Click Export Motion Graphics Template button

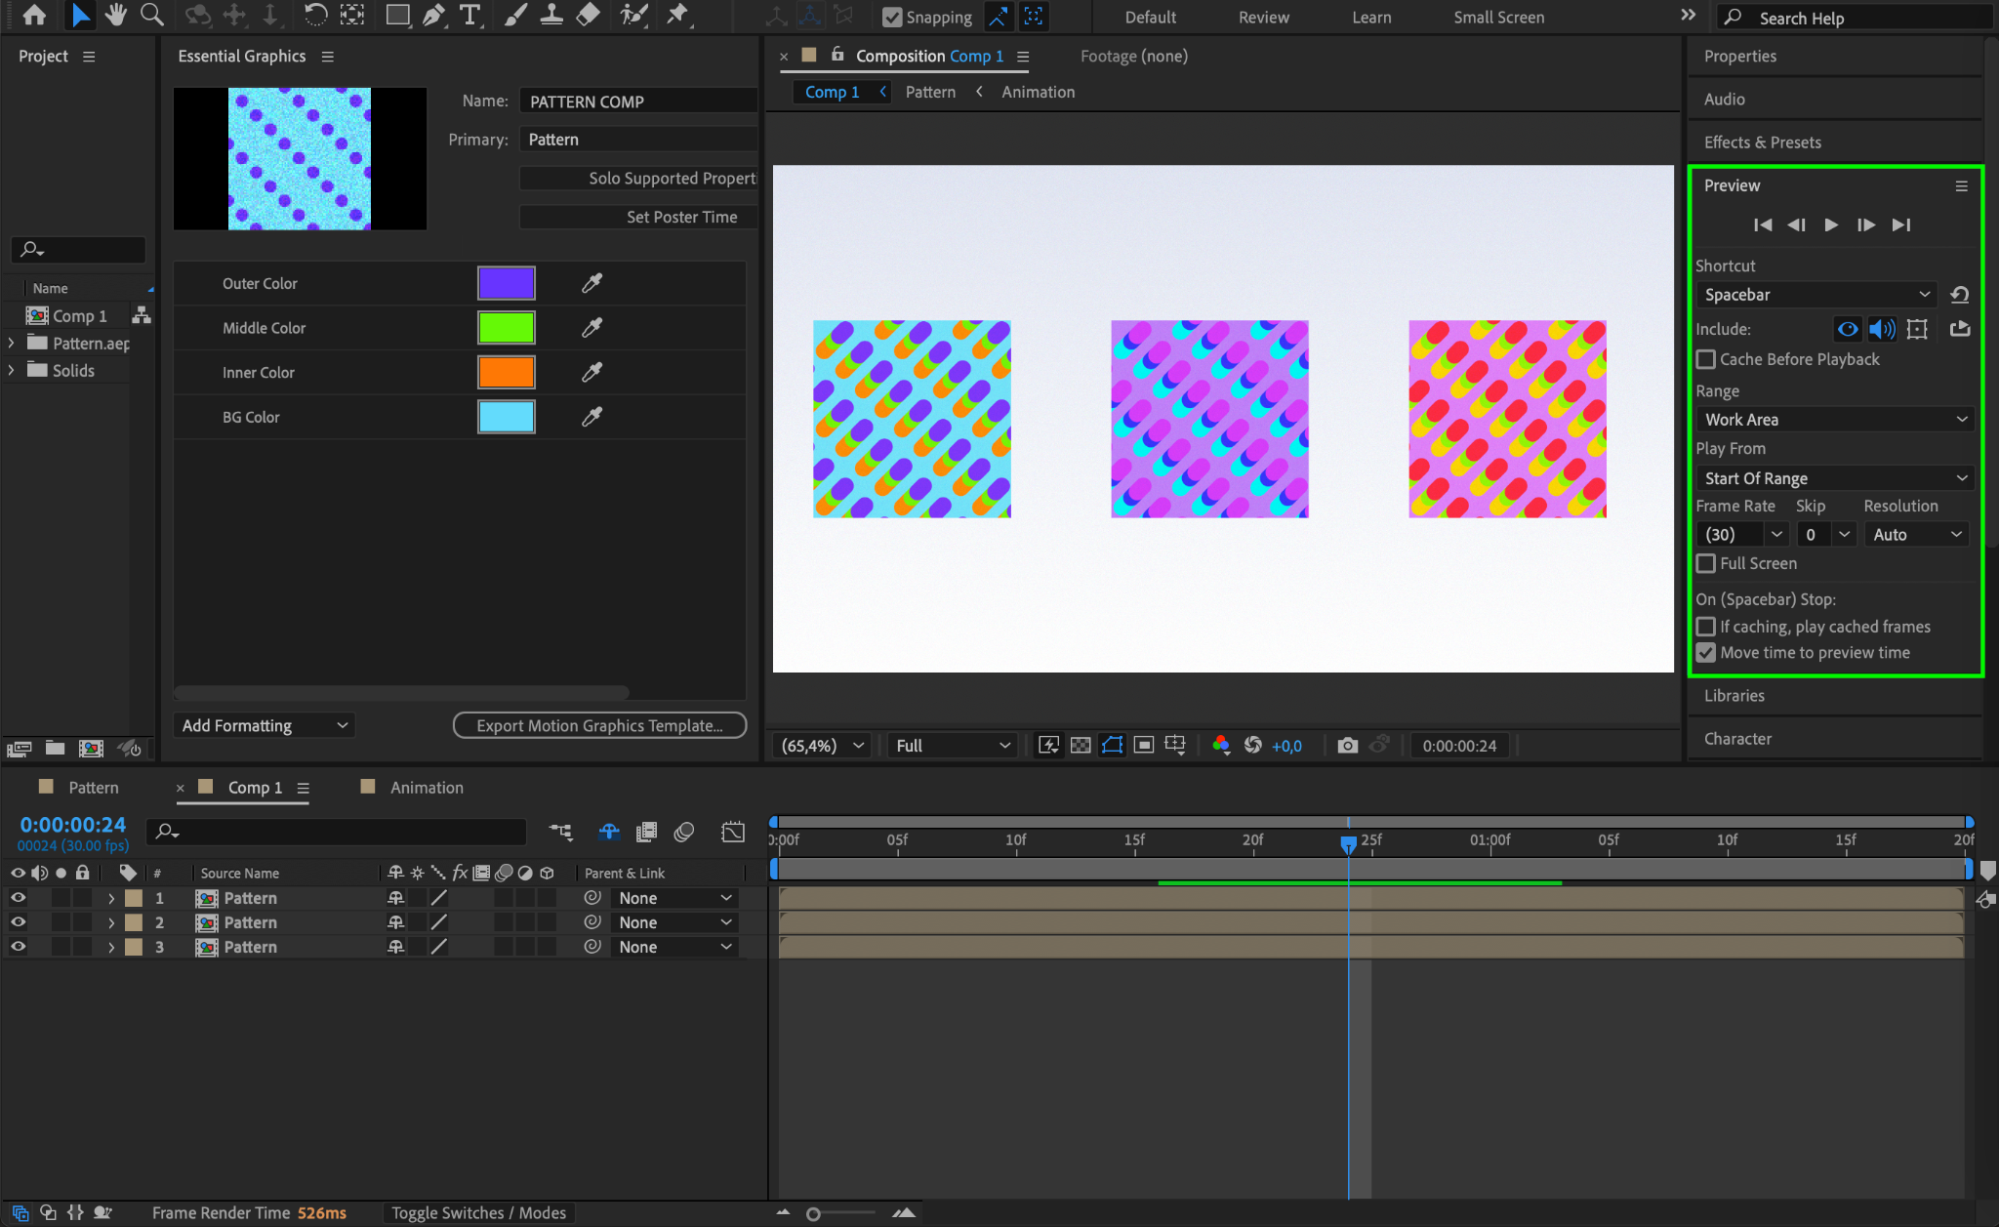pyautogui.click(x=599, y=725)
